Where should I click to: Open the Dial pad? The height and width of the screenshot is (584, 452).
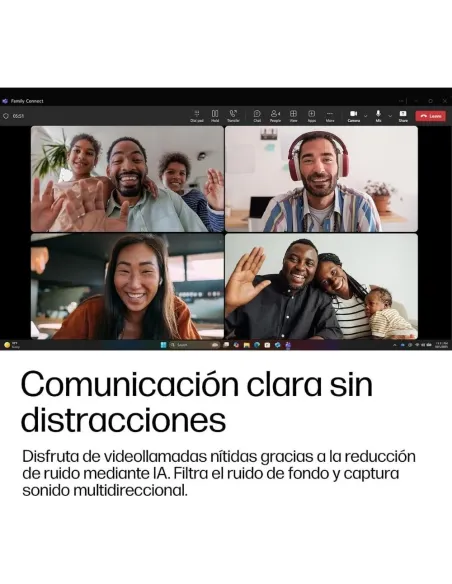coord(197,116)
